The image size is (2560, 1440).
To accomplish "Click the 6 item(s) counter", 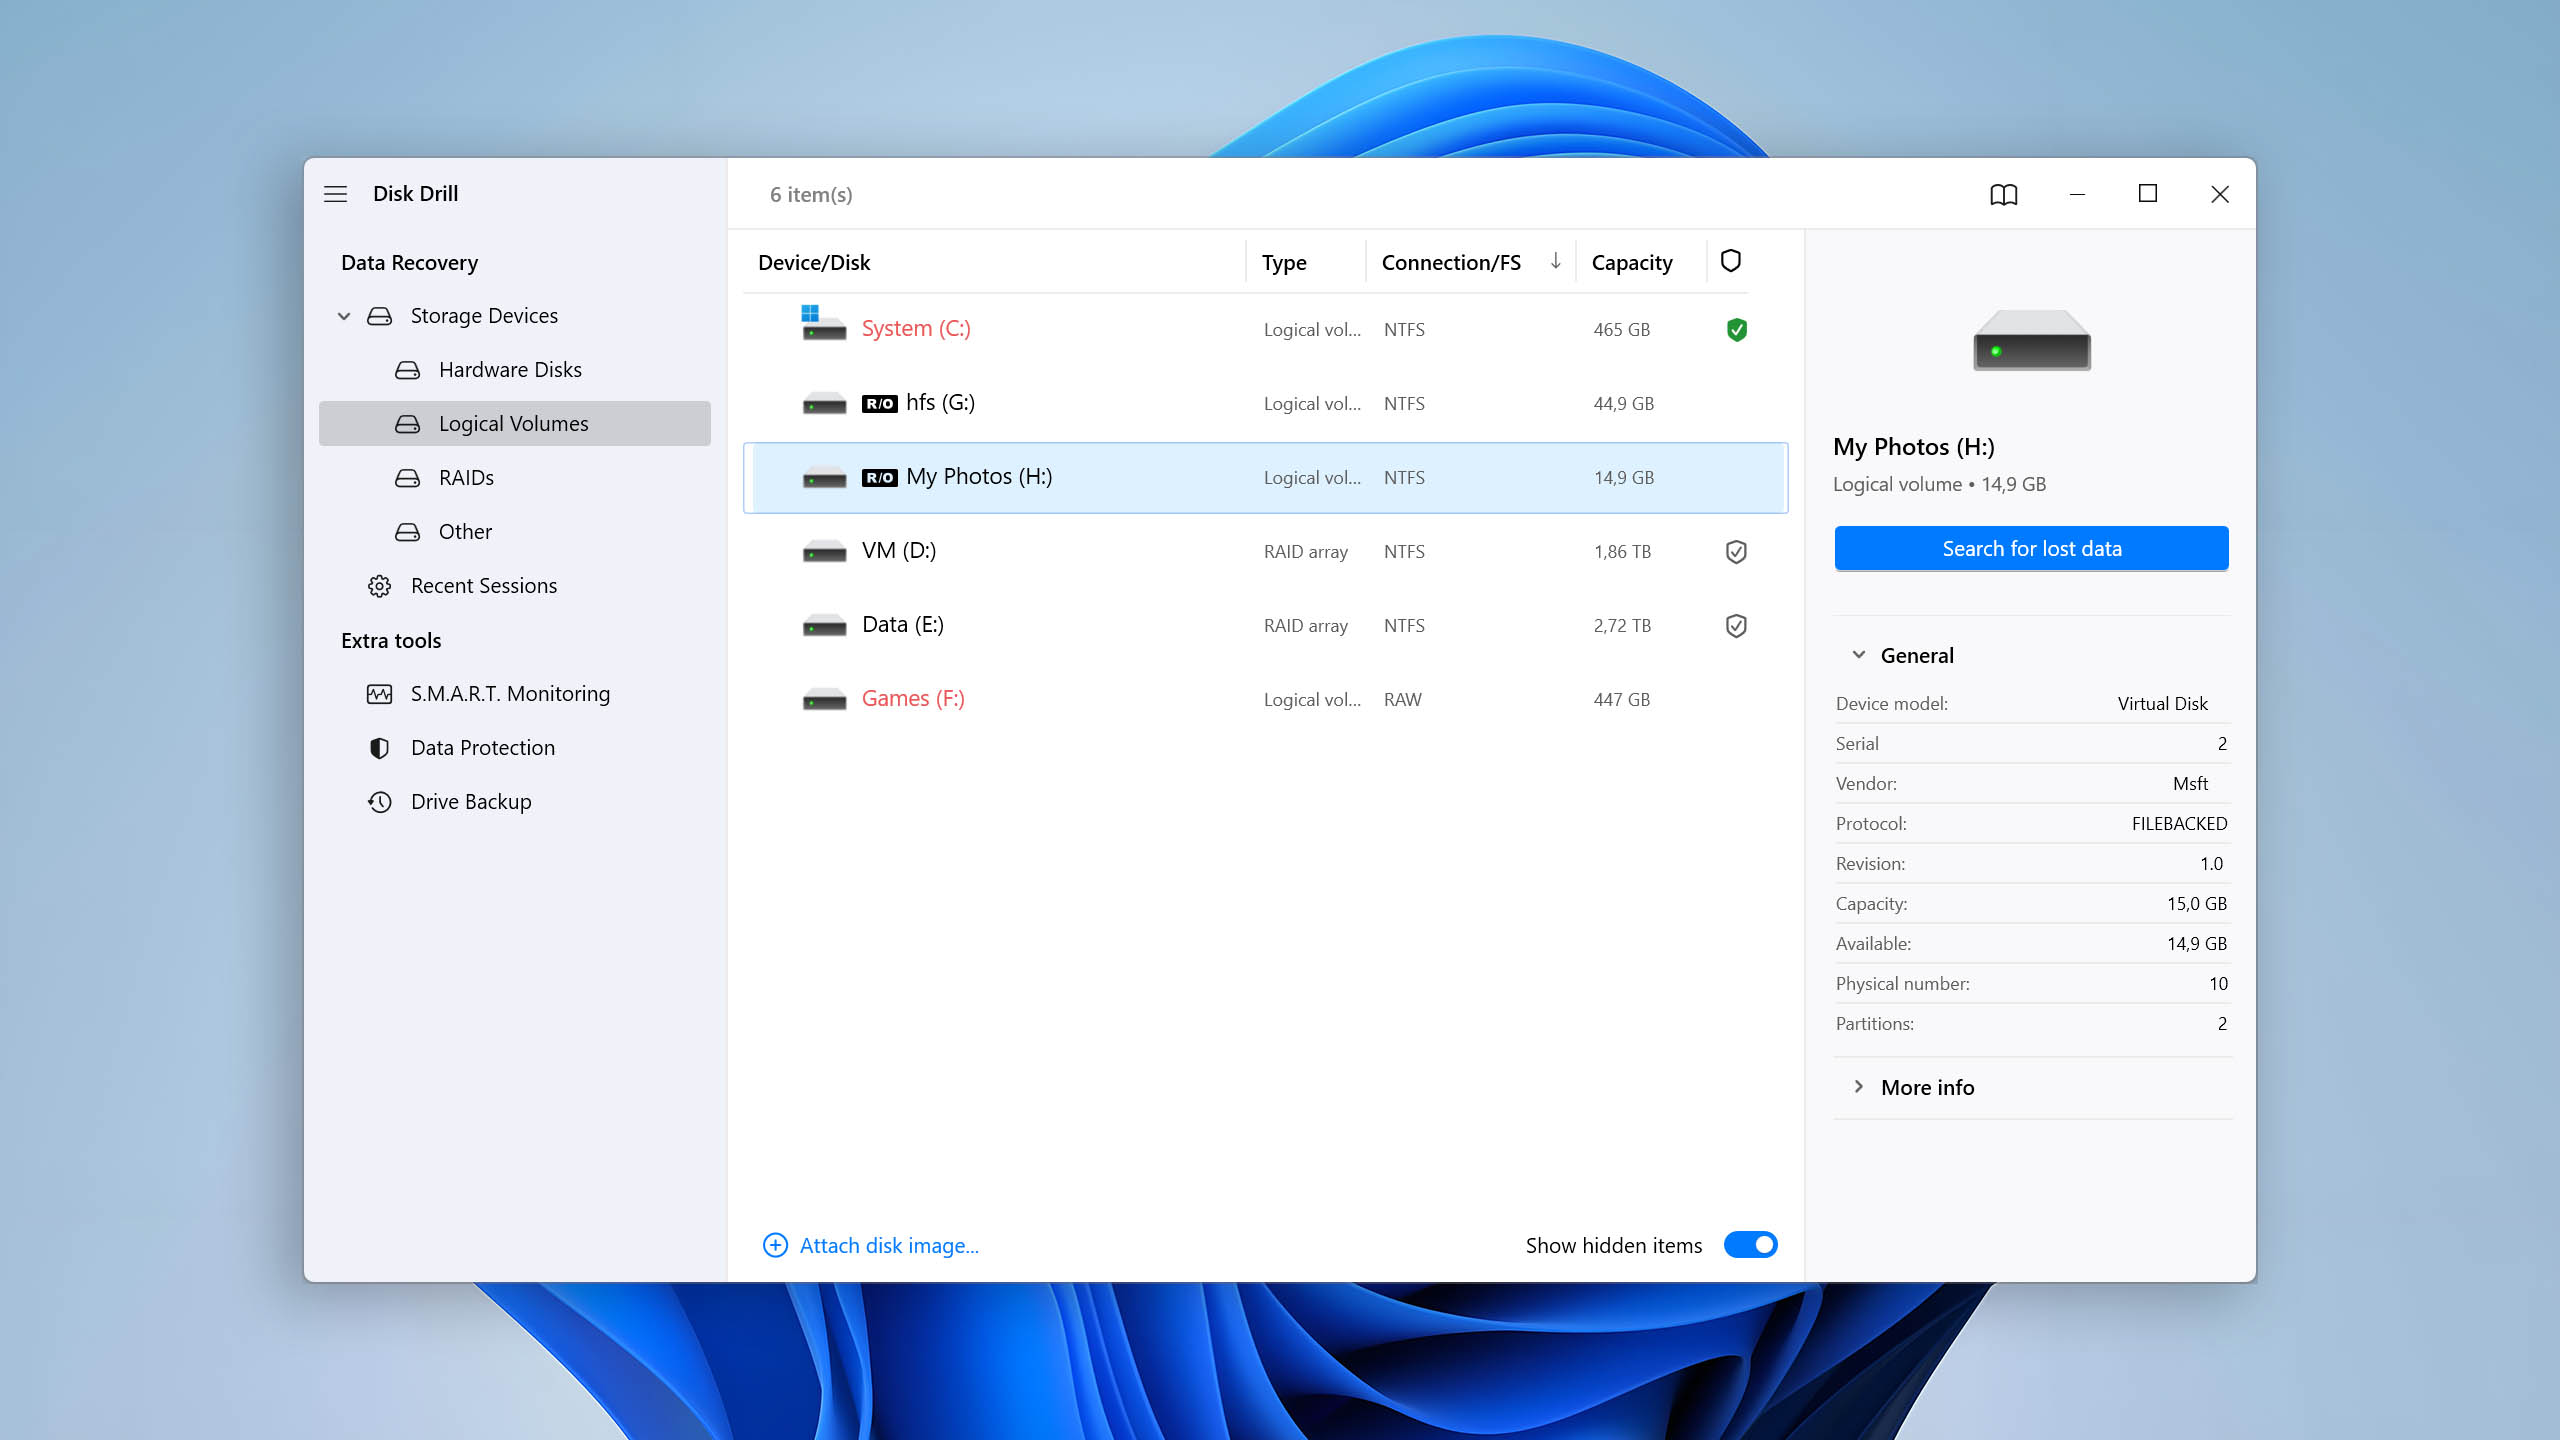I will click(811, 195).
